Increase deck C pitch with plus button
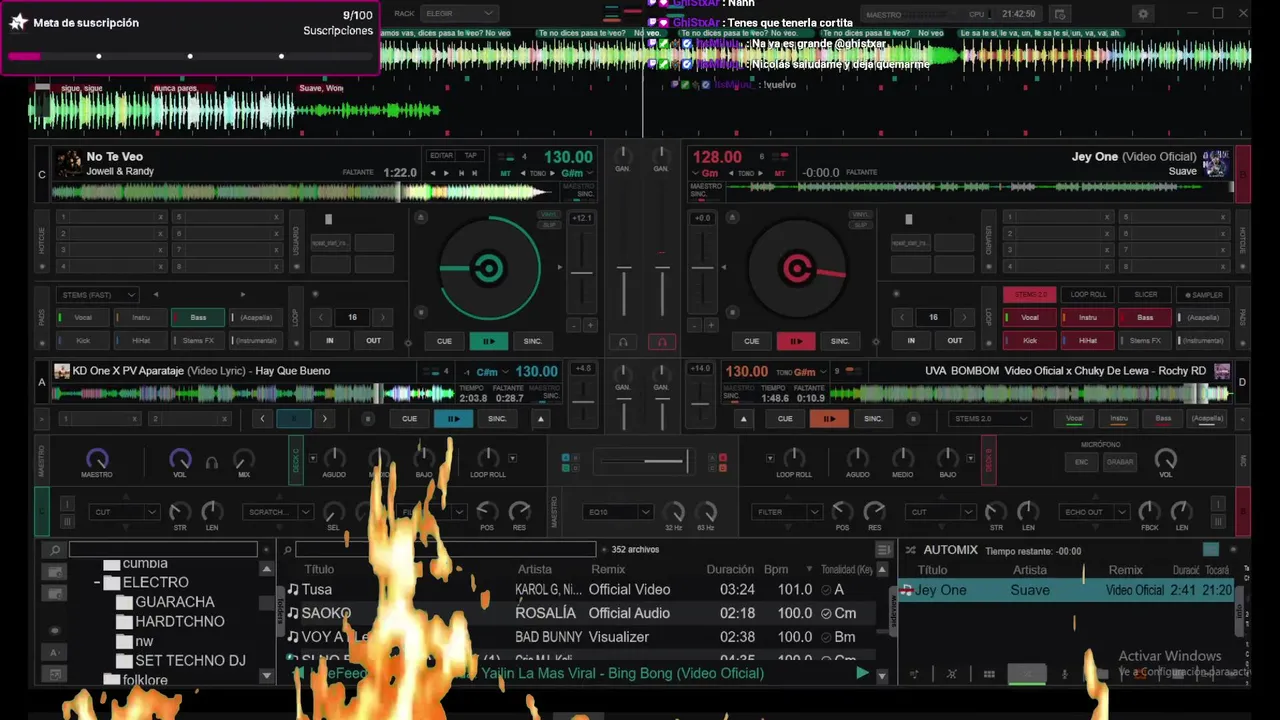 click(590, 325)
